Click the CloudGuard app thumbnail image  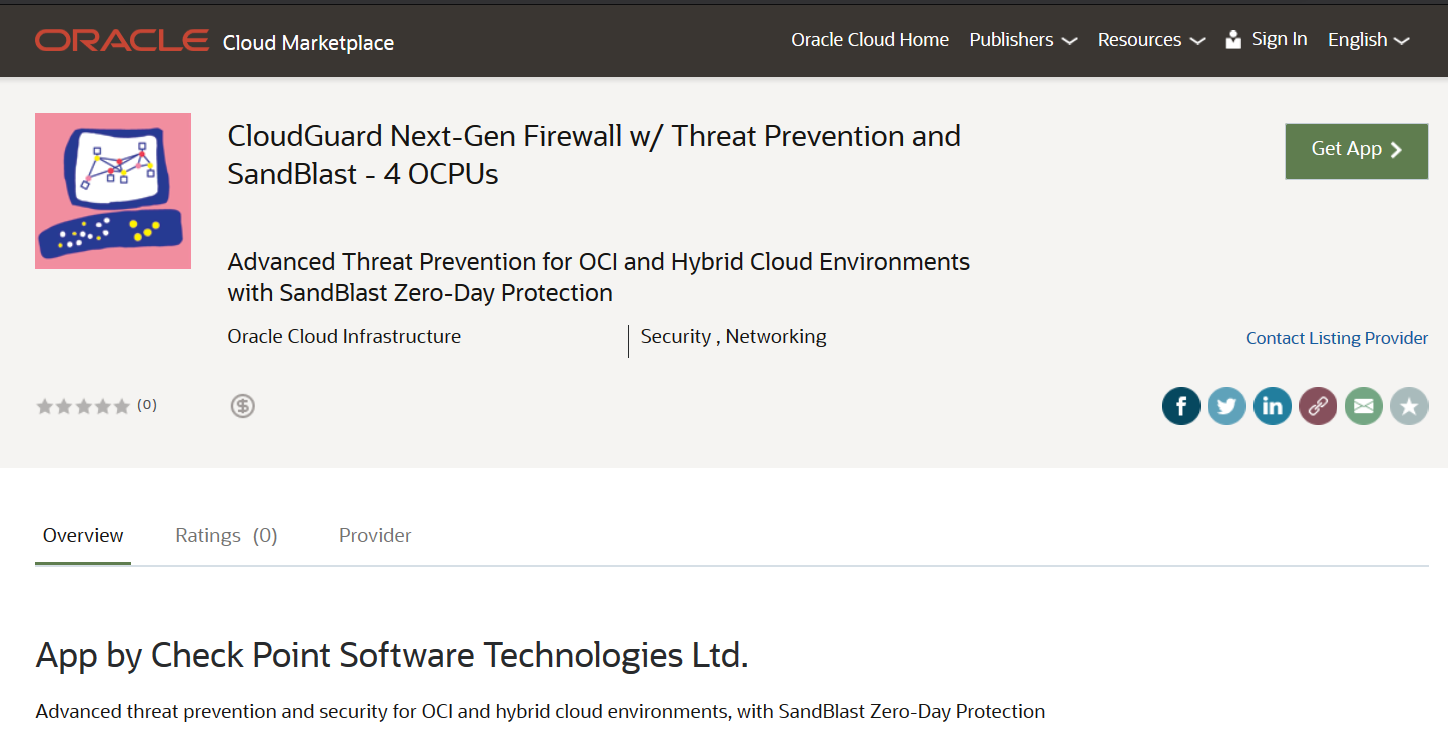click(113, 191)
